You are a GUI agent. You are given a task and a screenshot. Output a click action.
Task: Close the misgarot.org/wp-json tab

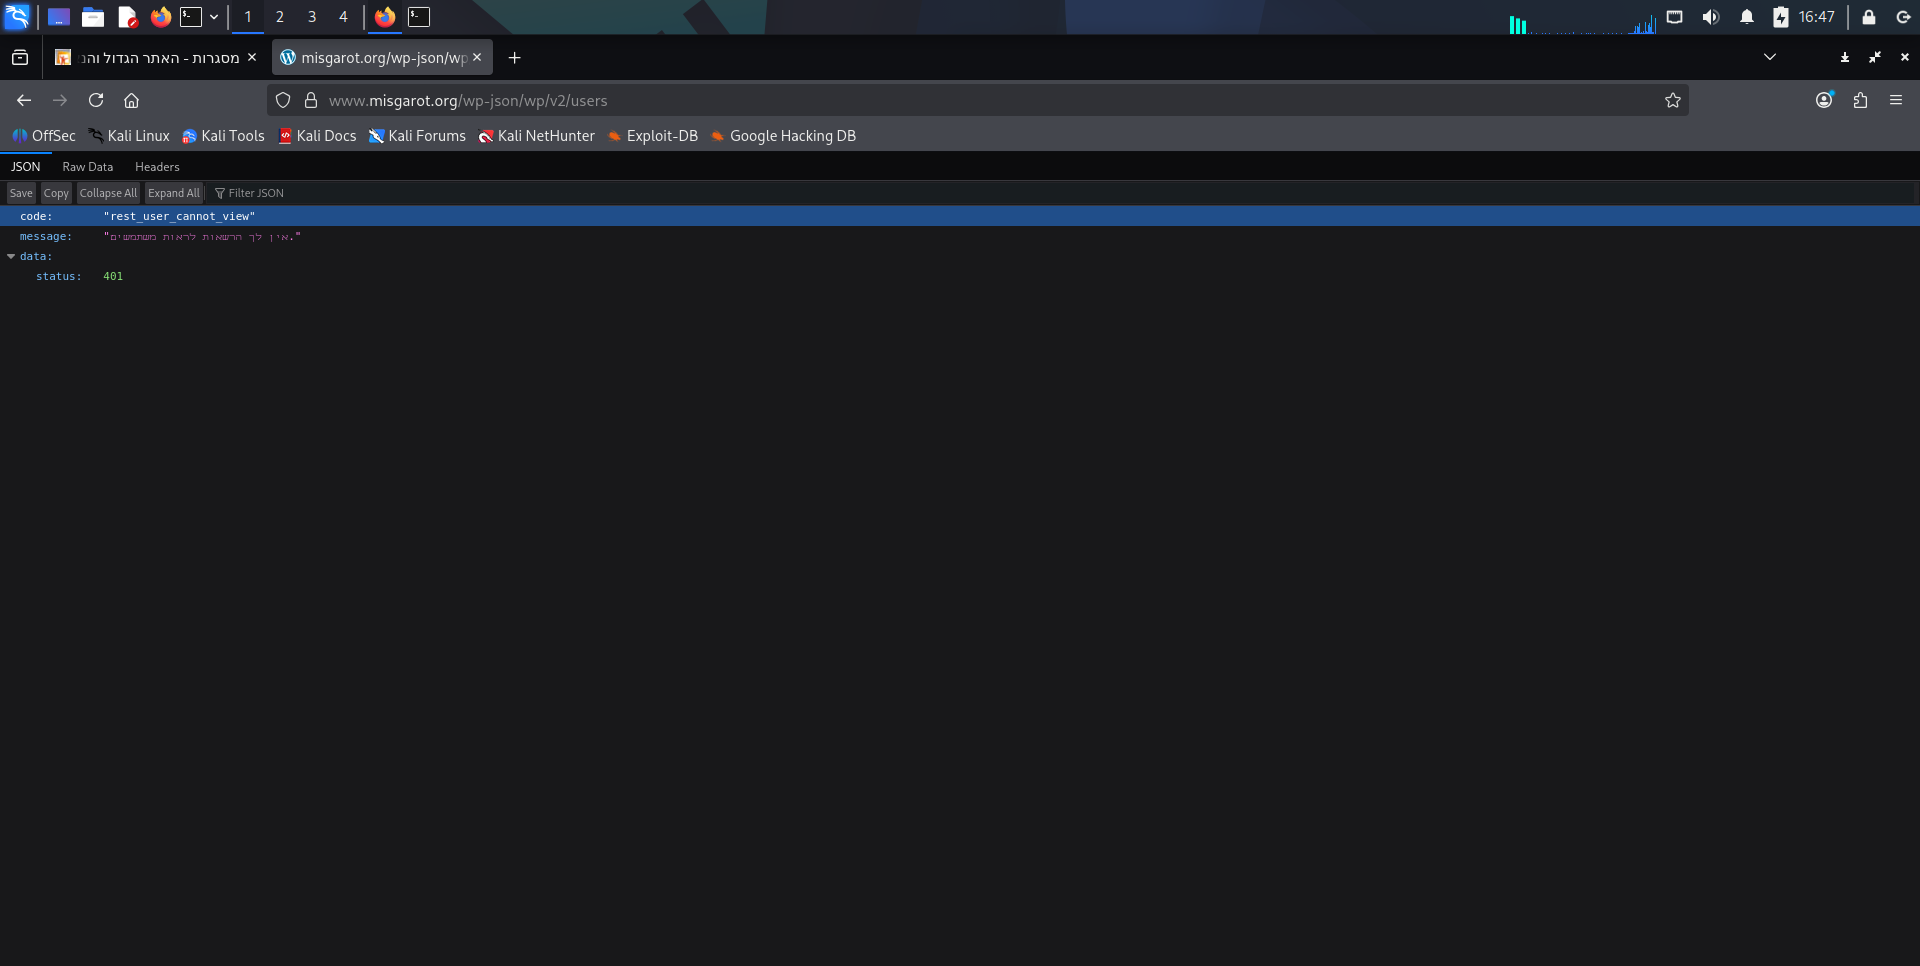(x=477, y=58)
